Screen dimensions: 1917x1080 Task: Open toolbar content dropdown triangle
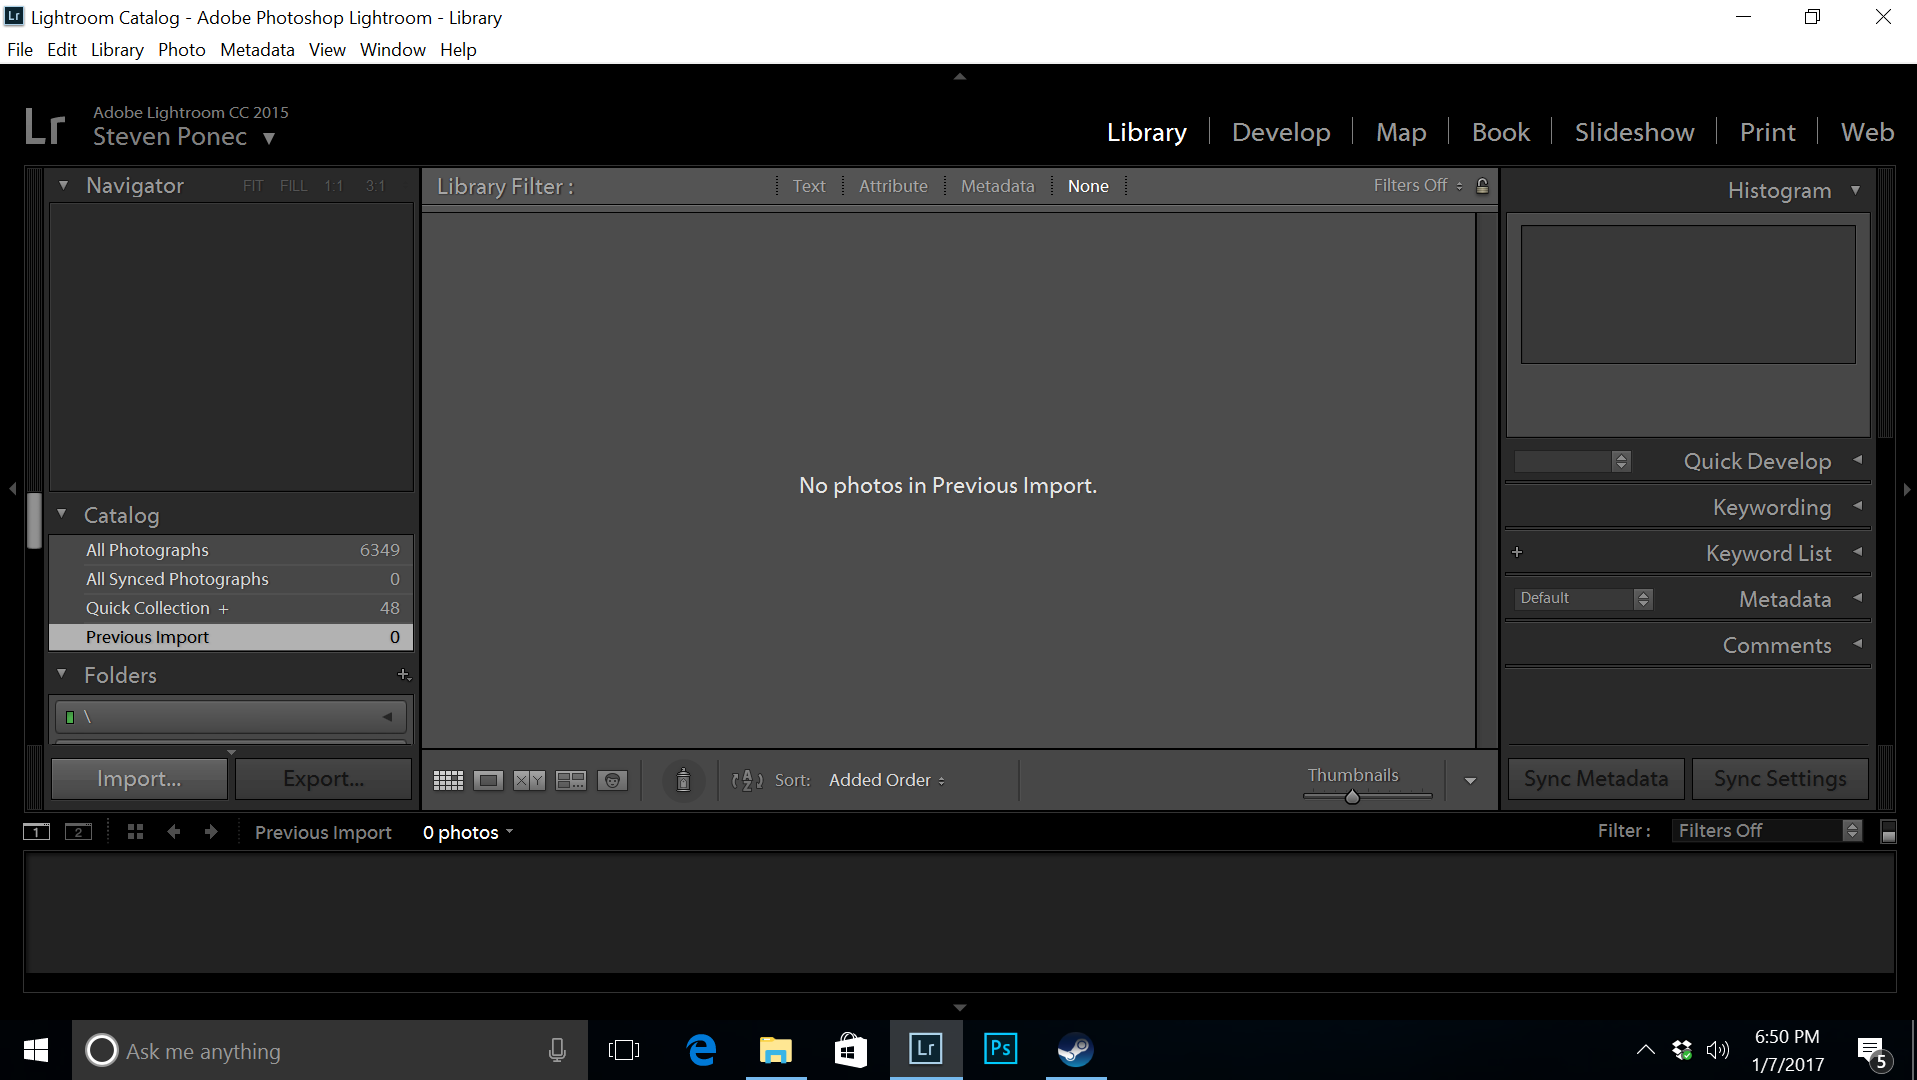tap(1470, 781)
